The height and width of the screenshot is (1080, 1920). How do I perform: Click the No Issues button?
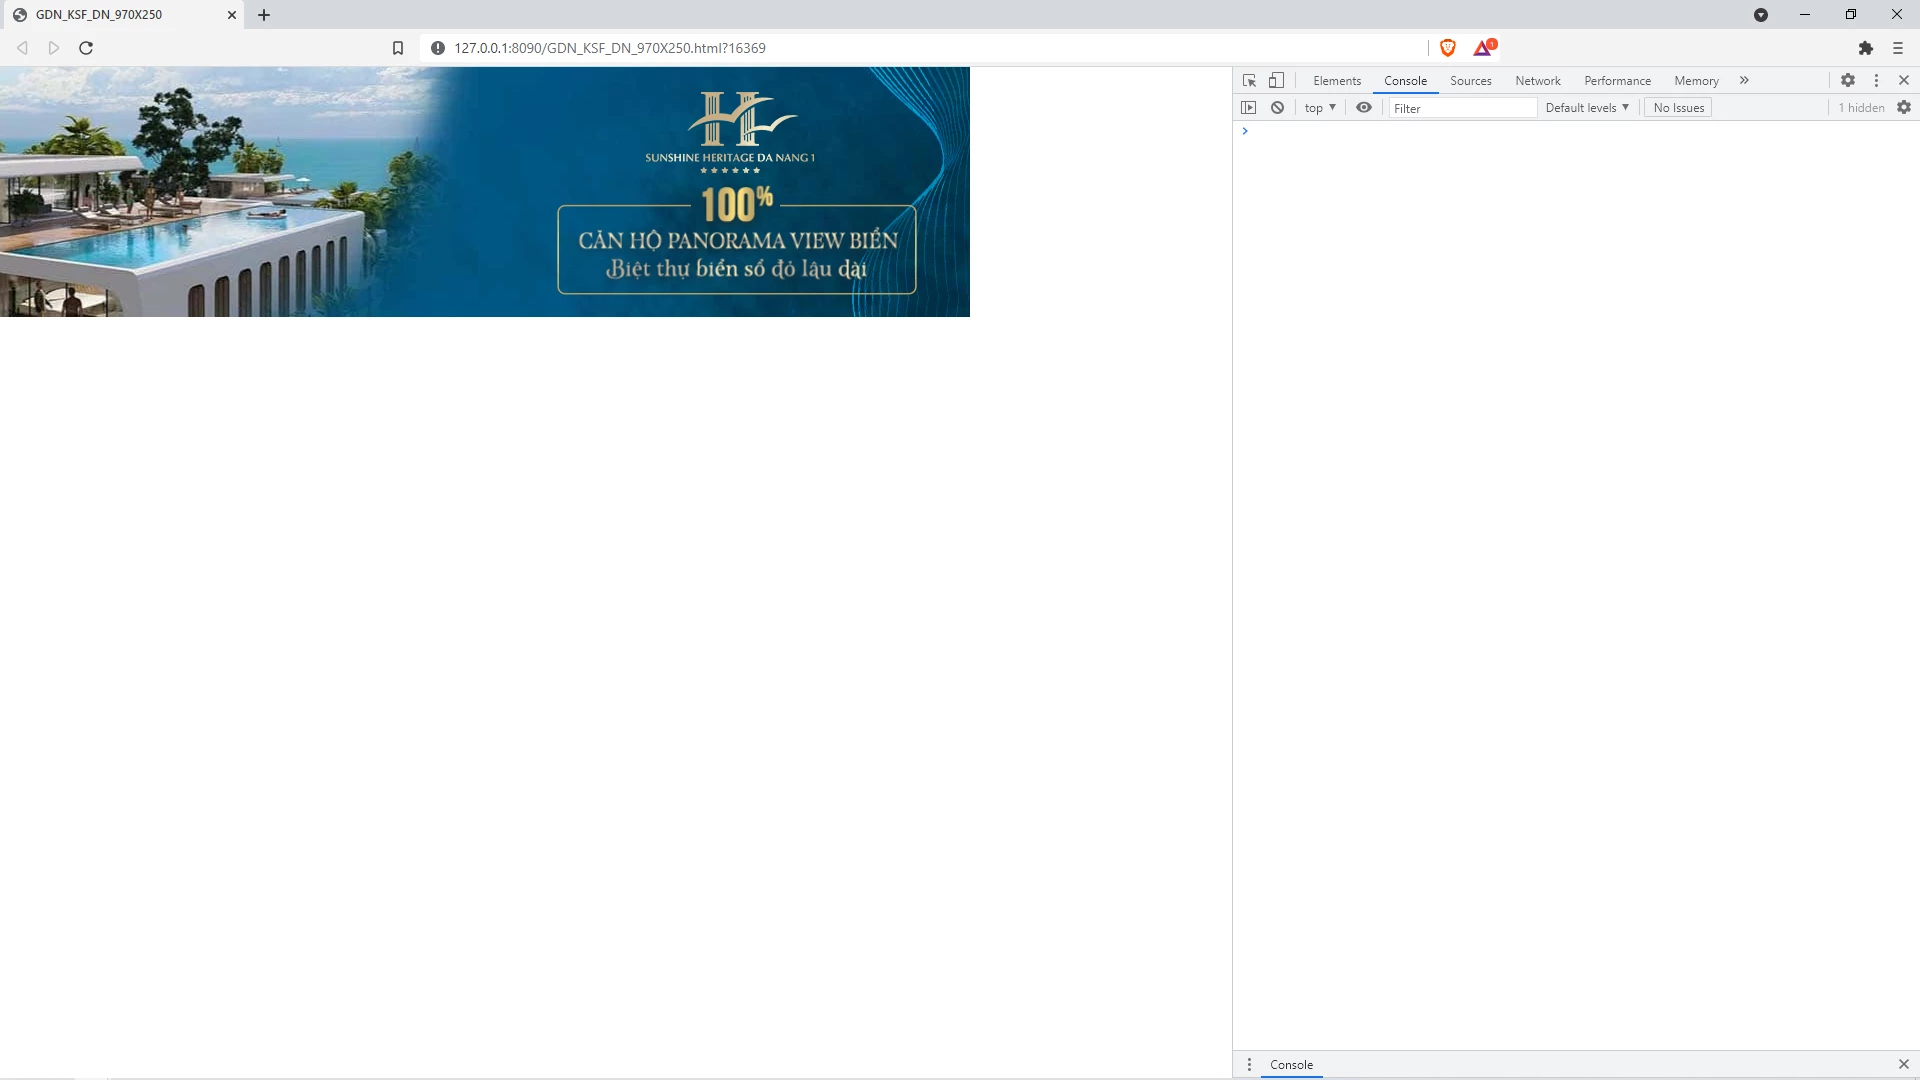[x=1678, y=107]
